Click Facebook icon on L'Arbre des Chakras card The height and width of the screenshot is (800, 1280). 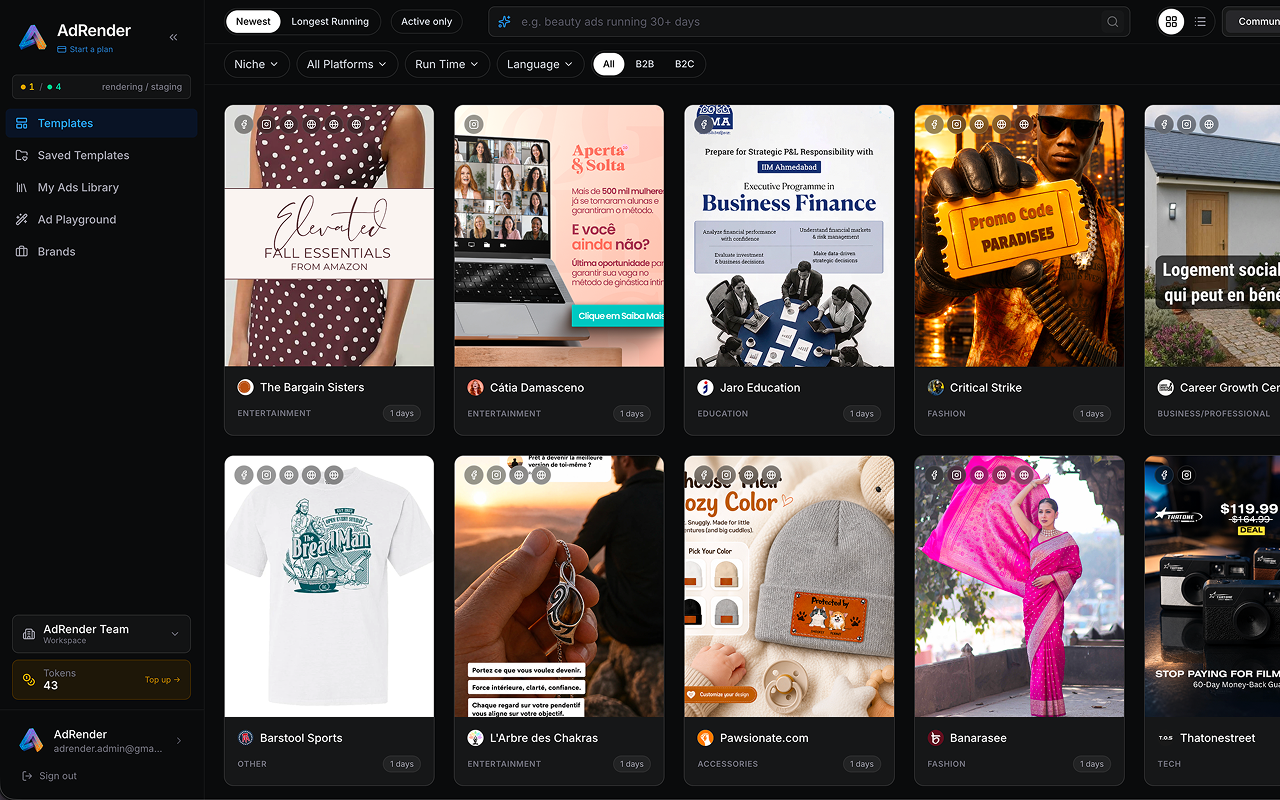pyautogui.click(x=474, y=475)
